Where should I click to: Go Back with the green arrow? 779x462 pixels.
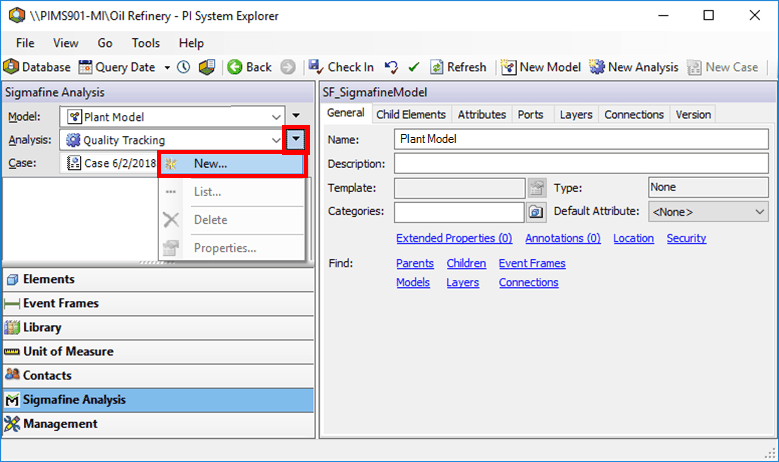(249, 67)
